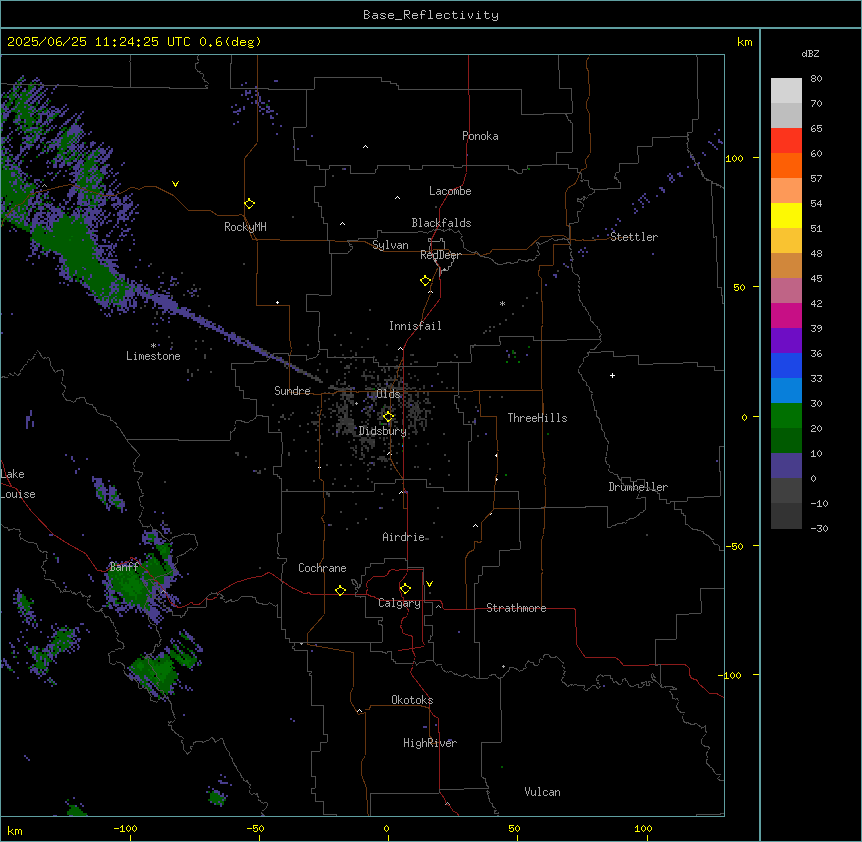Click the red 65 dBZ legend swatch
The width and height of the screenshot is (862, 842).
tap(786, 141)
